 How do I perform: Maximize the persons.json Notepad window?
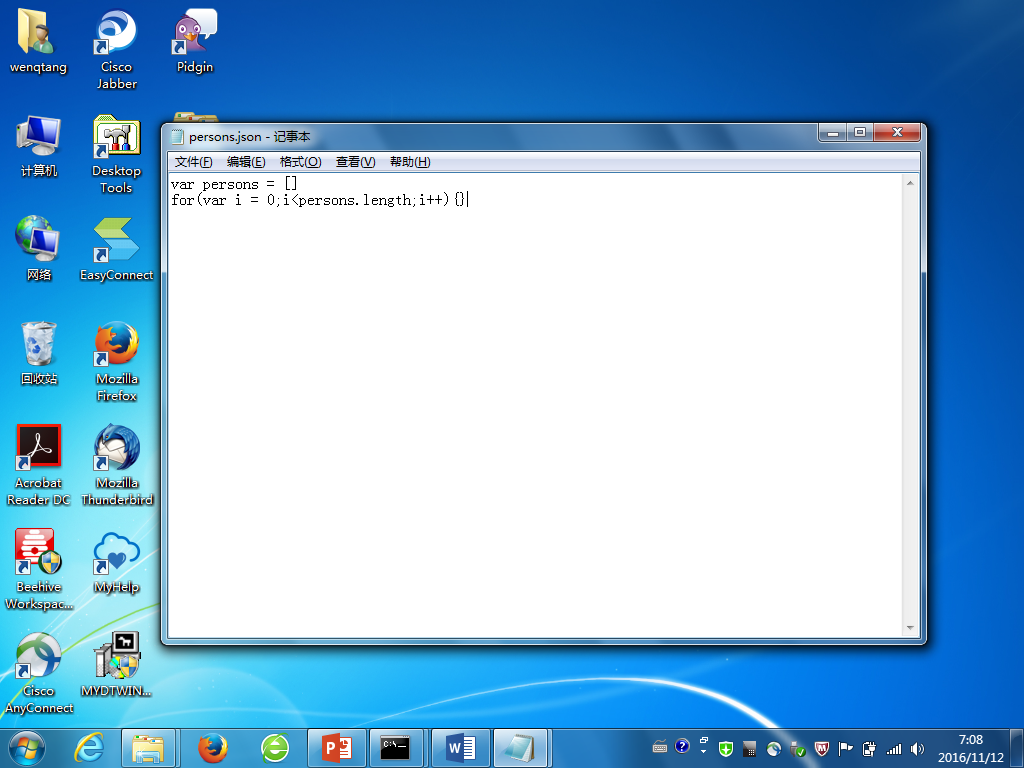[859, 133]
